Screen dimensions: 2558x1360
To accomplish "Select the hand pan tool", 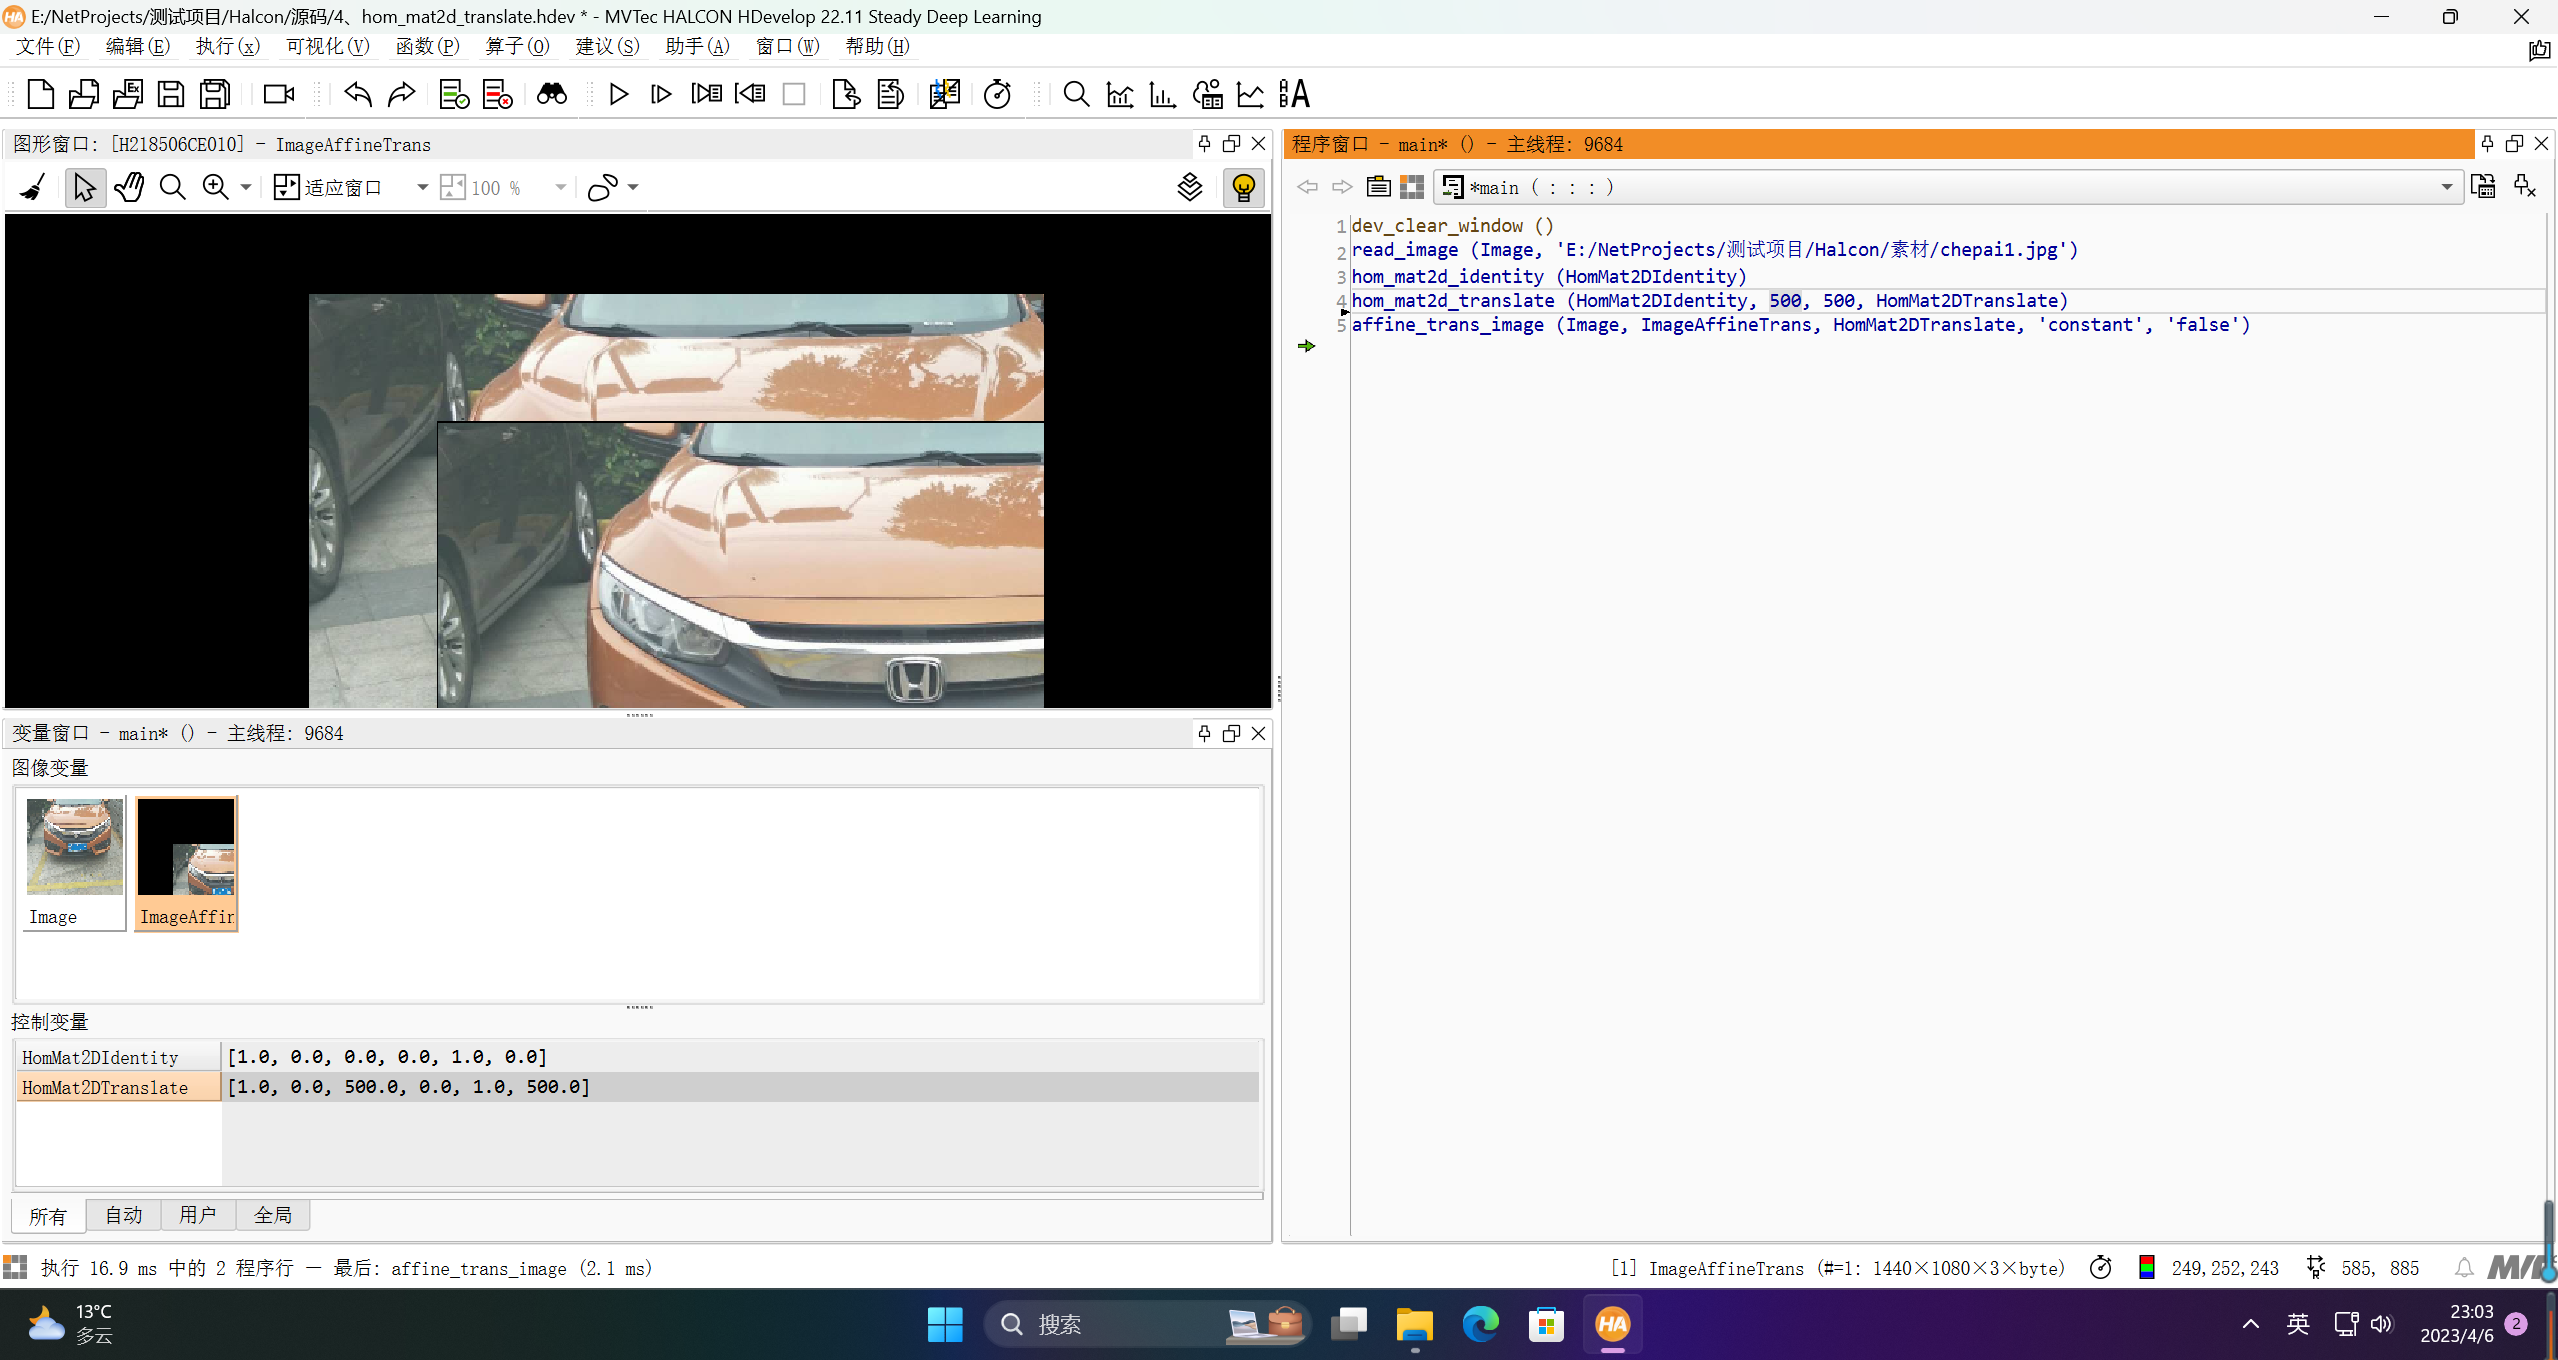I will 129,187.
